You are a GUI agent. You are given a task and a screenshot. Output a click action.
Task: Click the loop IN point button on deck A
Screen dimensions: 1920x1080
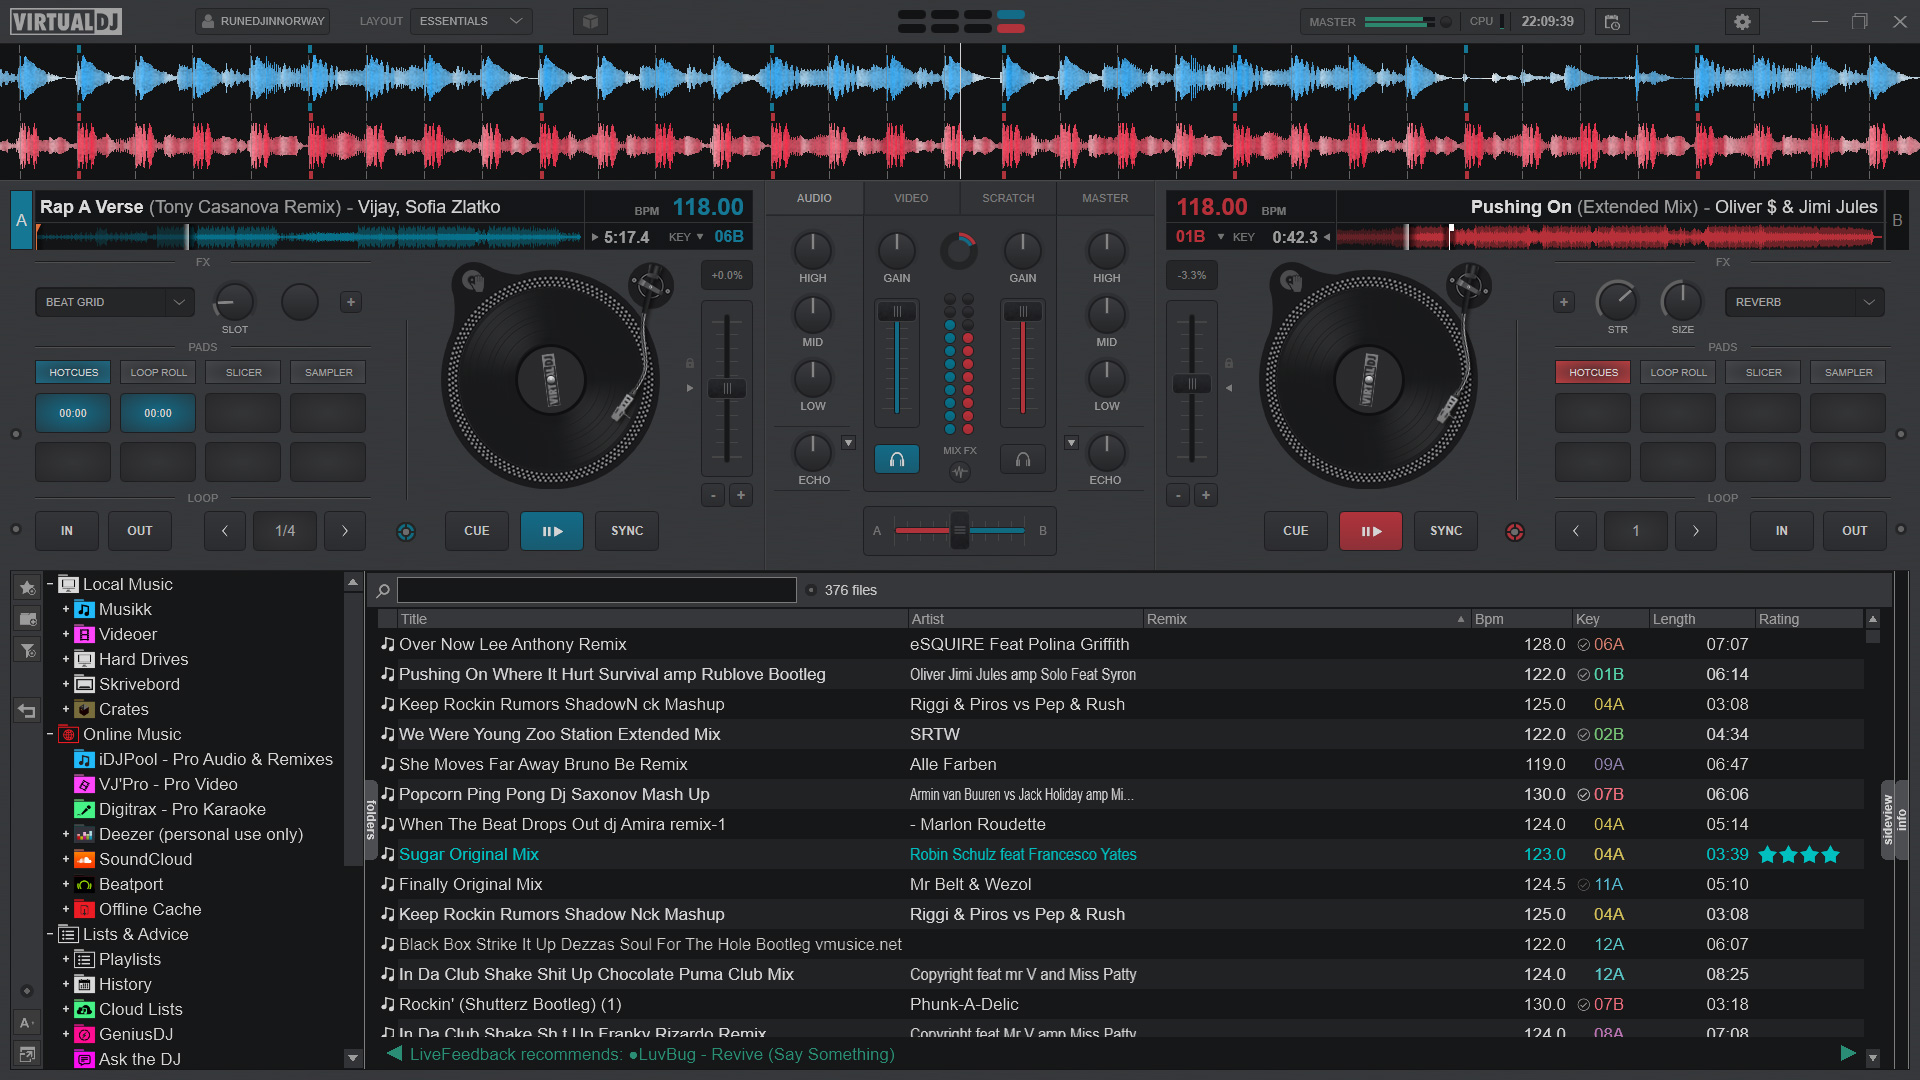click(67, 529)
